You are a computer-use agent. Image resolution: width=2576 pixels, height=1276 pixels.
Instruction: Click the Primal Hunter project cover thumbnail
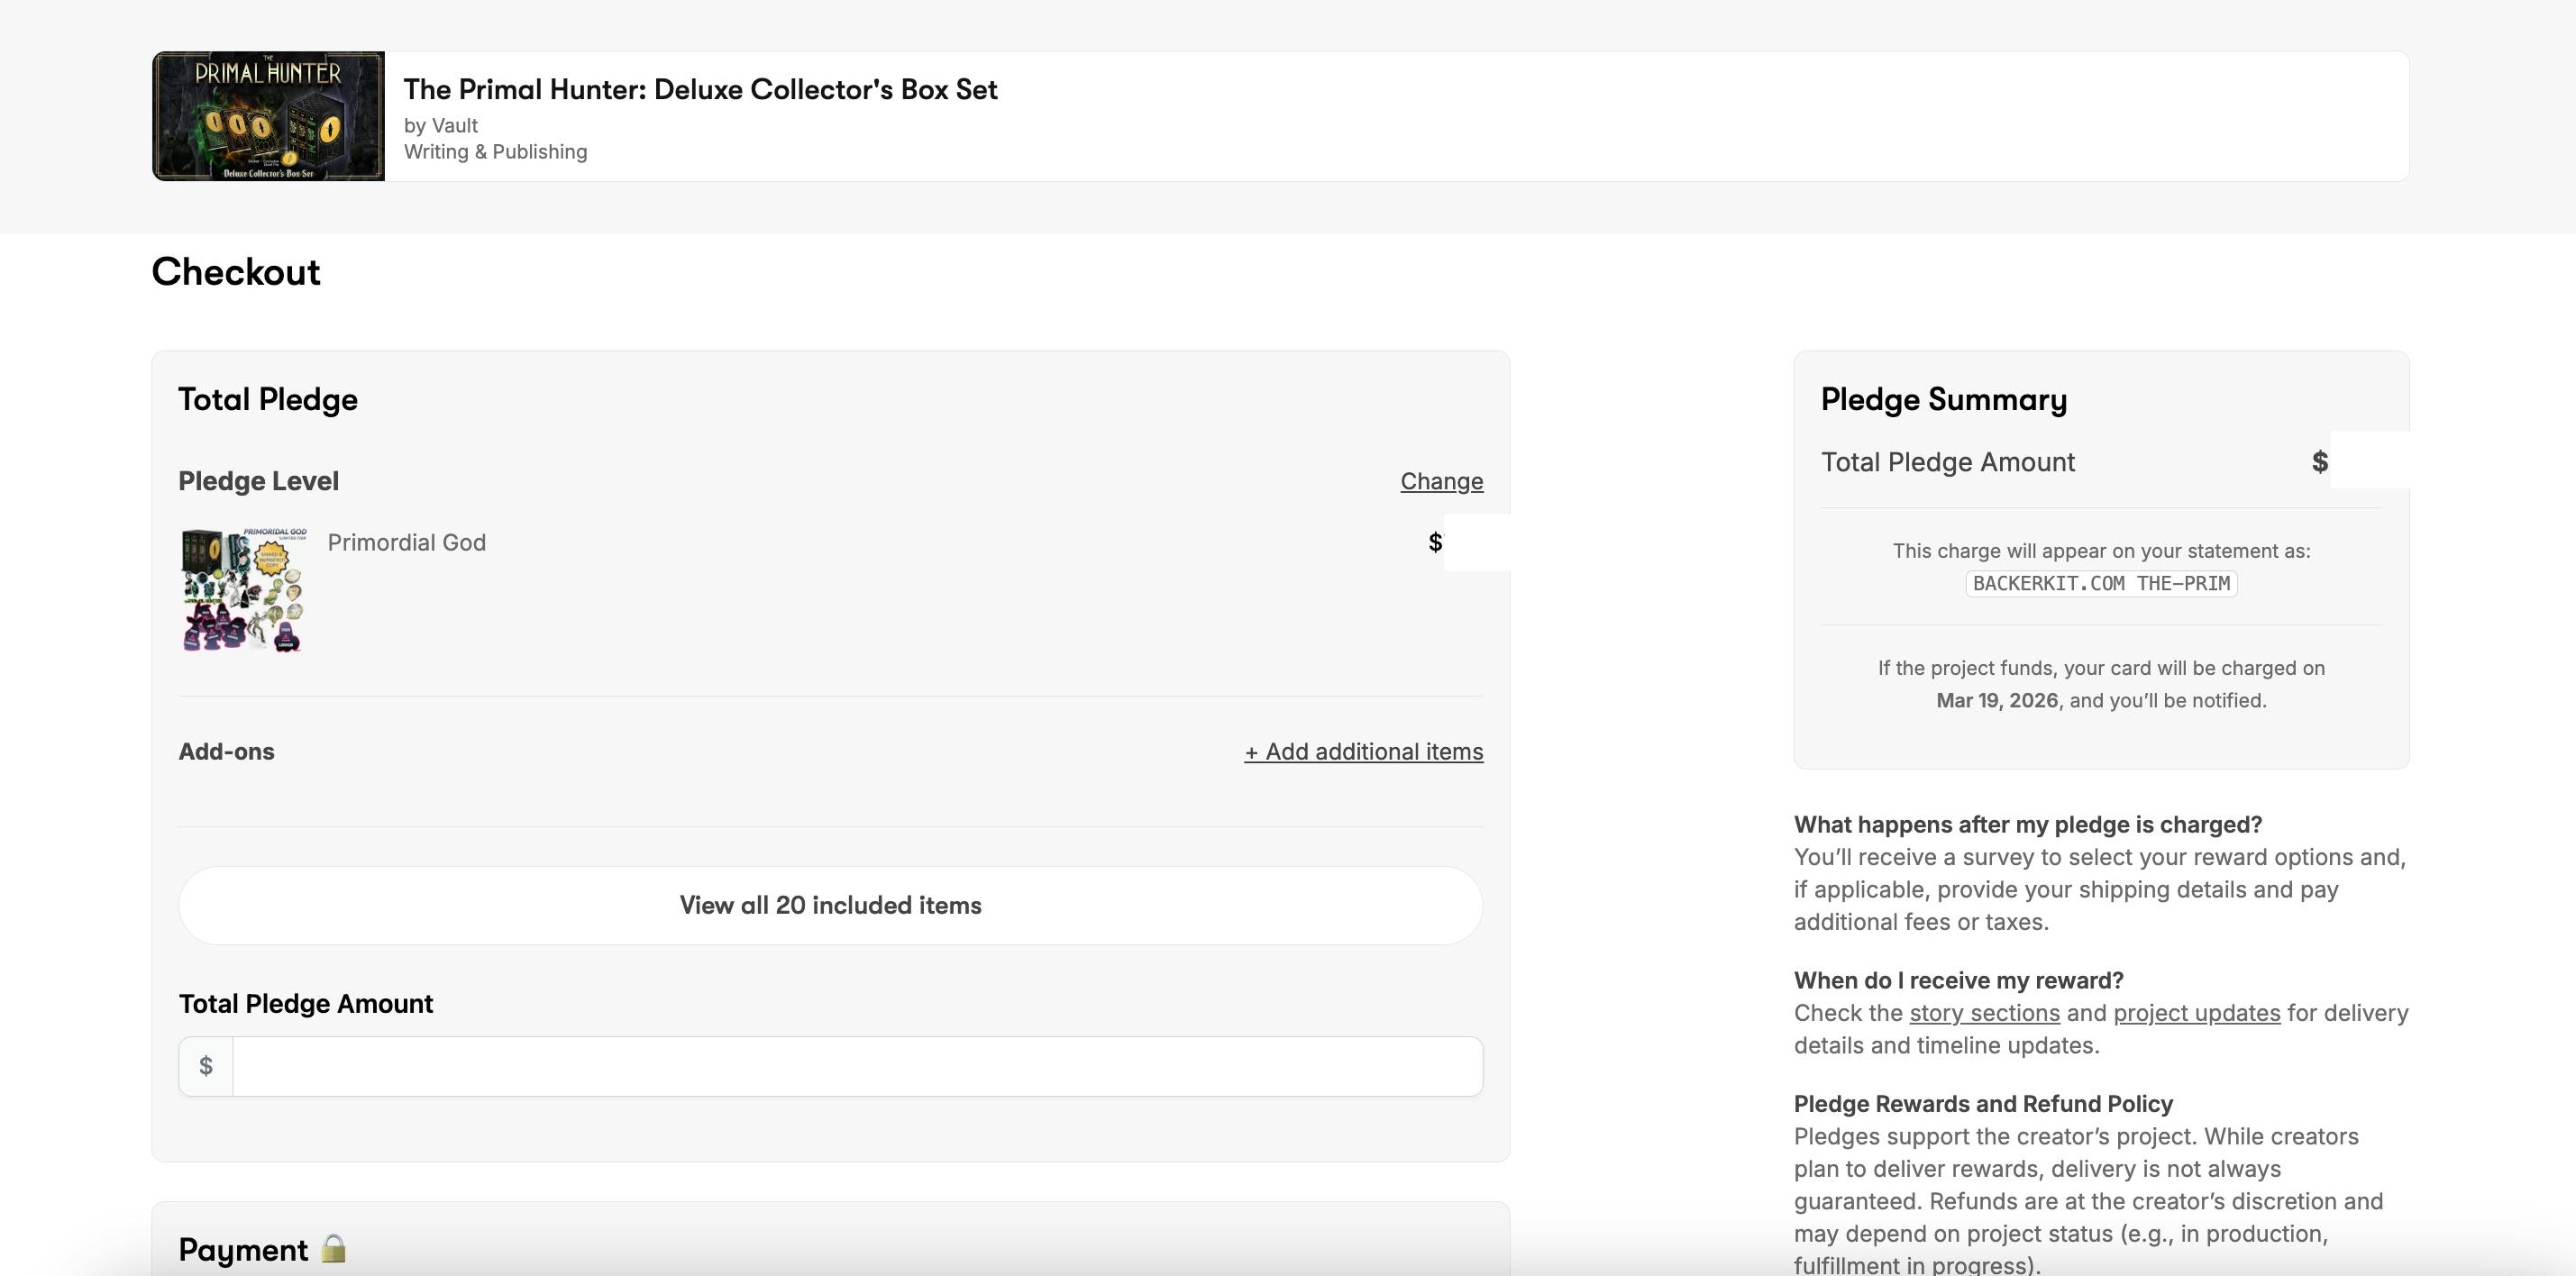(268, 116)
